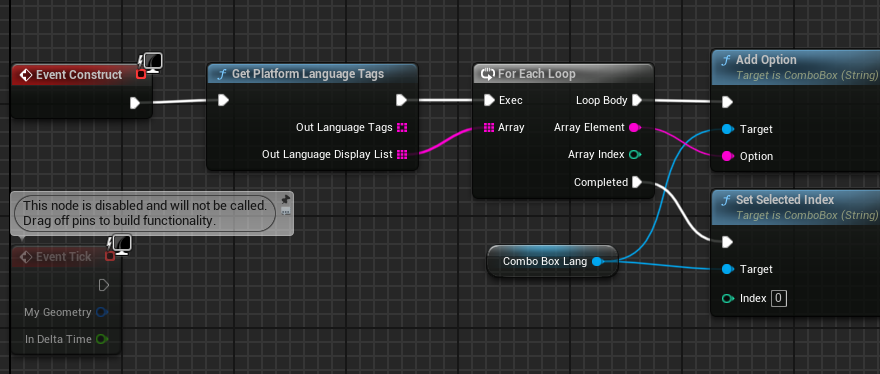The image size is (880, 374).
Task: Click Set Selected Index Target pin
Action: tap(728, 269)
